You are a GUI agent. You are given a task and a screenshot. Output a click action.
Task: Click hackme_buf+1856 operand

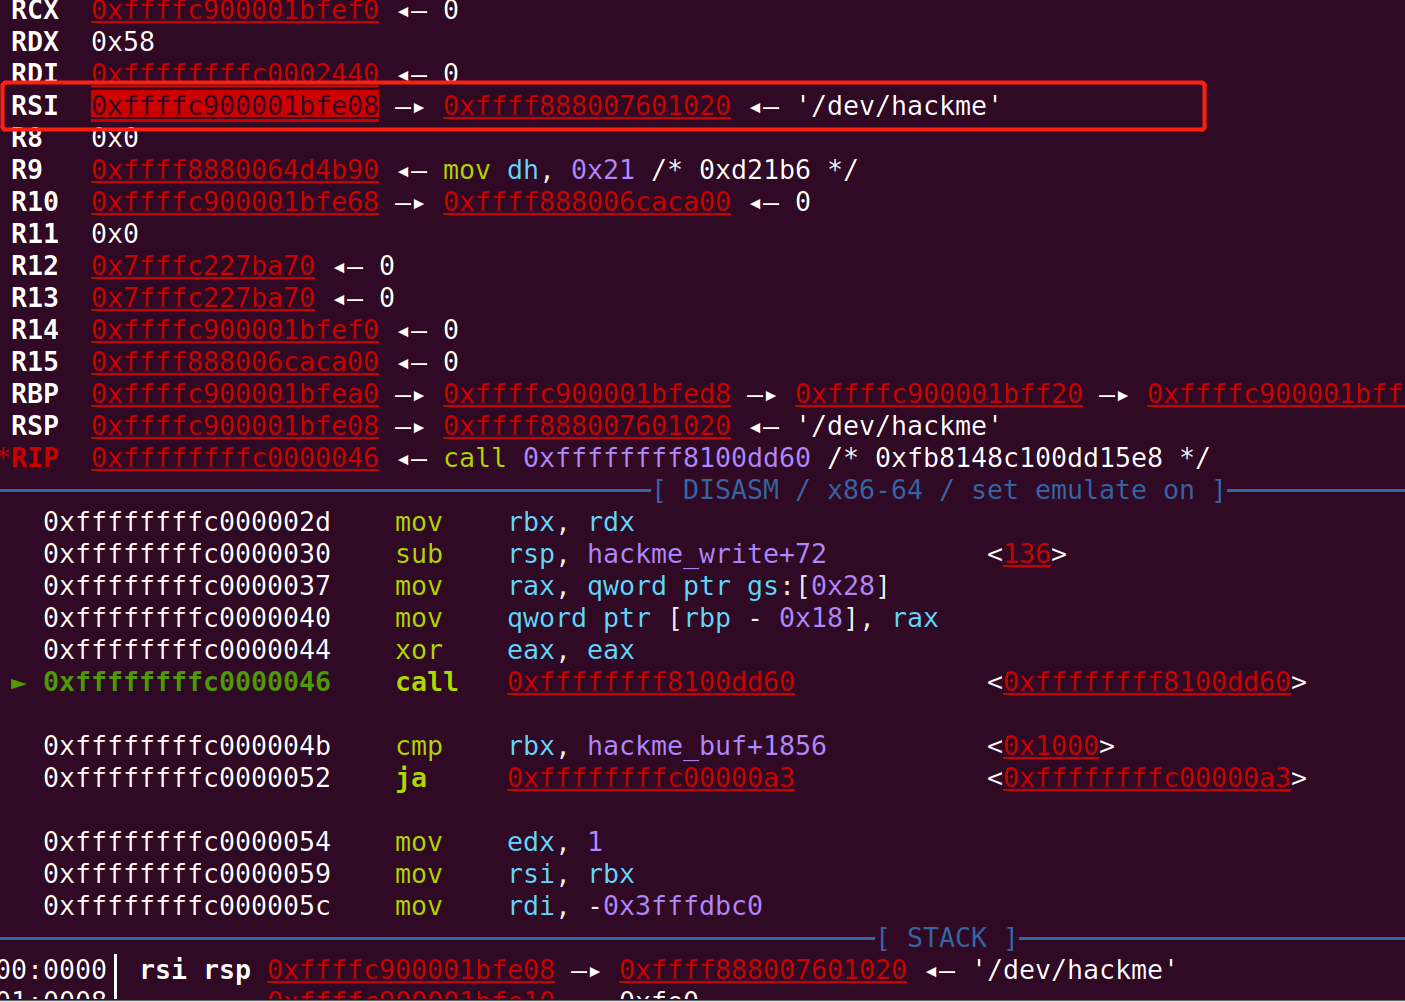(x=707, y=746)
